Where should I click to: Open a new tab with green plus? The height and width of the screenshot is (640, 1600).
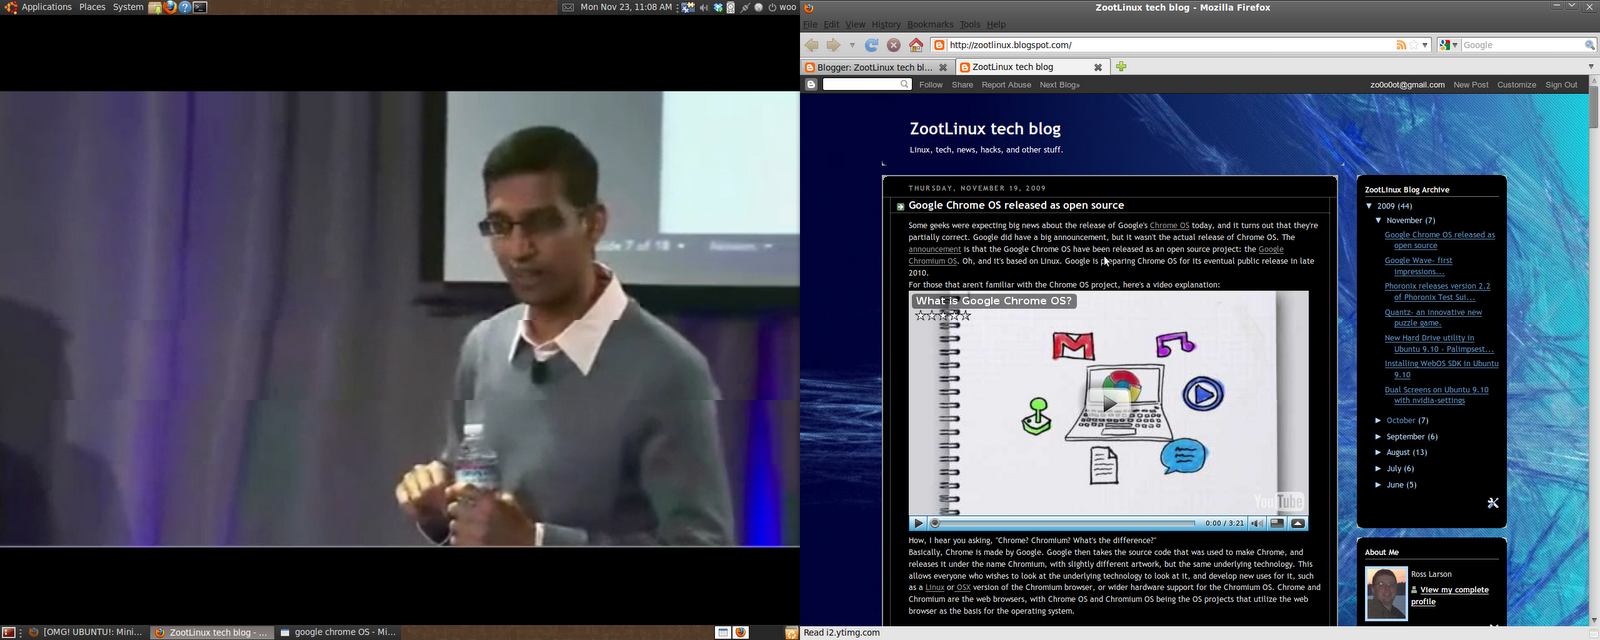(1121, 66)
